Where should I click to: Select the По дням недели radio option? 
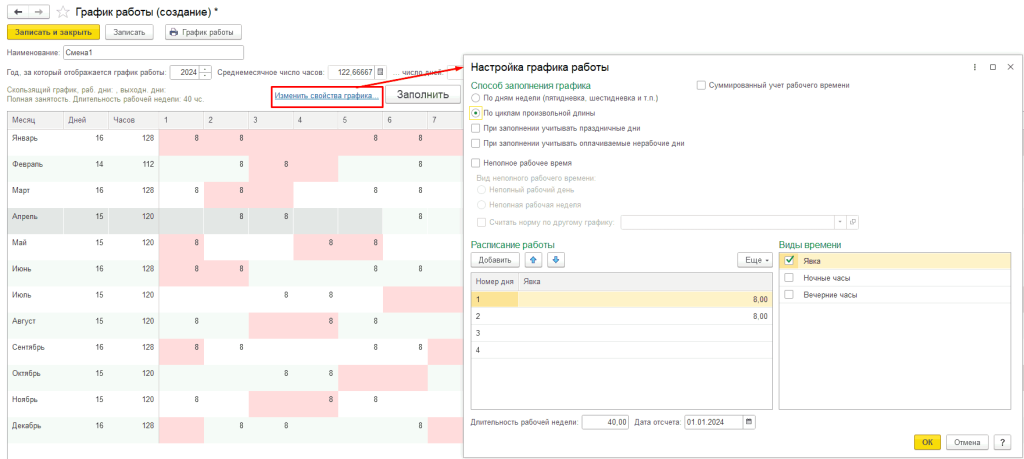click(x=476, y=99)
